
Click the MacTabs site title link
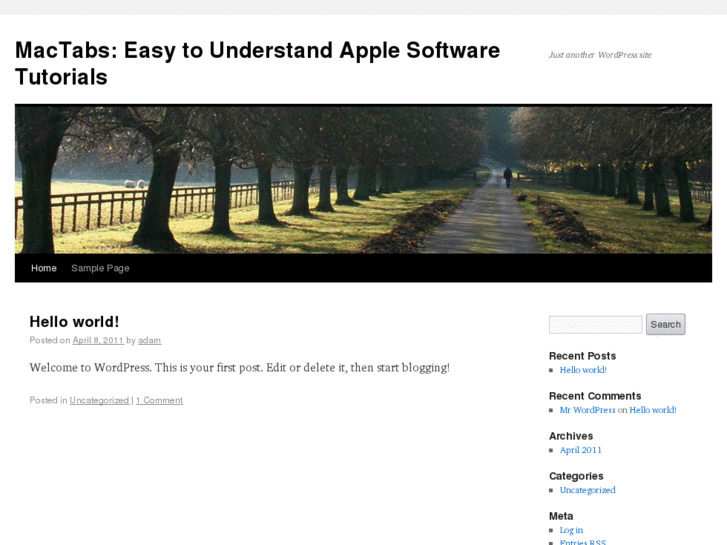tap(257, 63)
